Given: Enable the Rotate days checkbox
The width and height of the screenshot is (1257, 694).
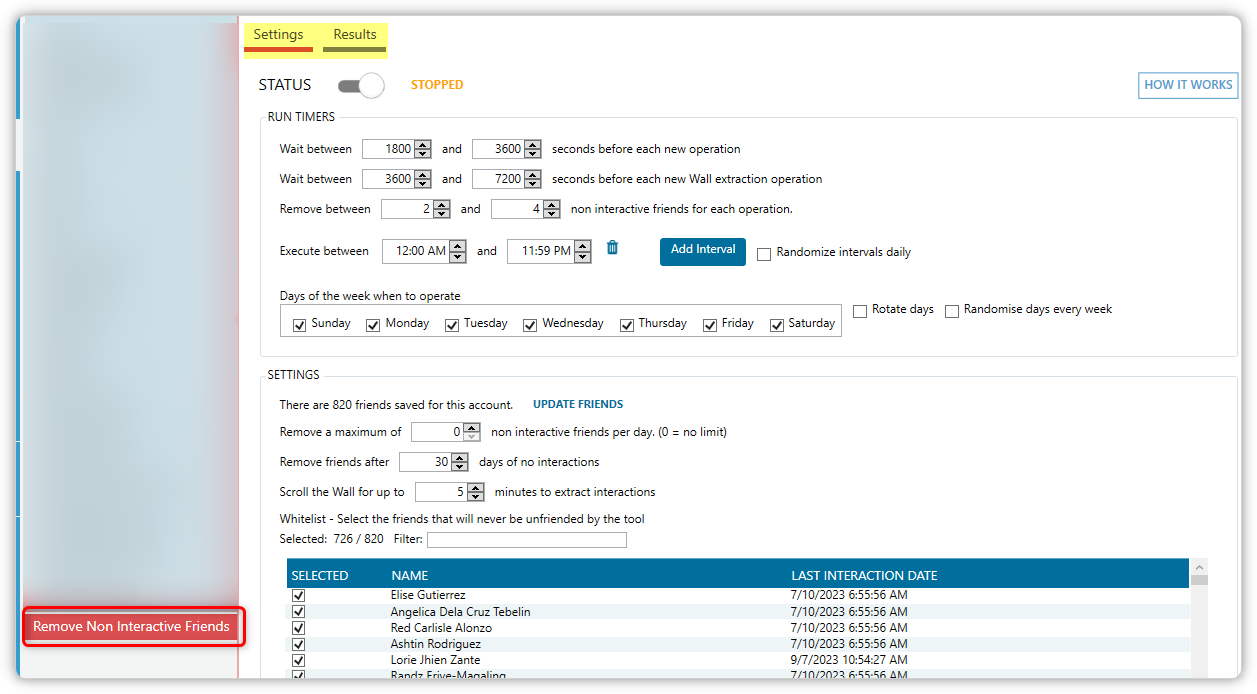Looking at the screenshot, I should pyautogui.click(x=860, y=311).
